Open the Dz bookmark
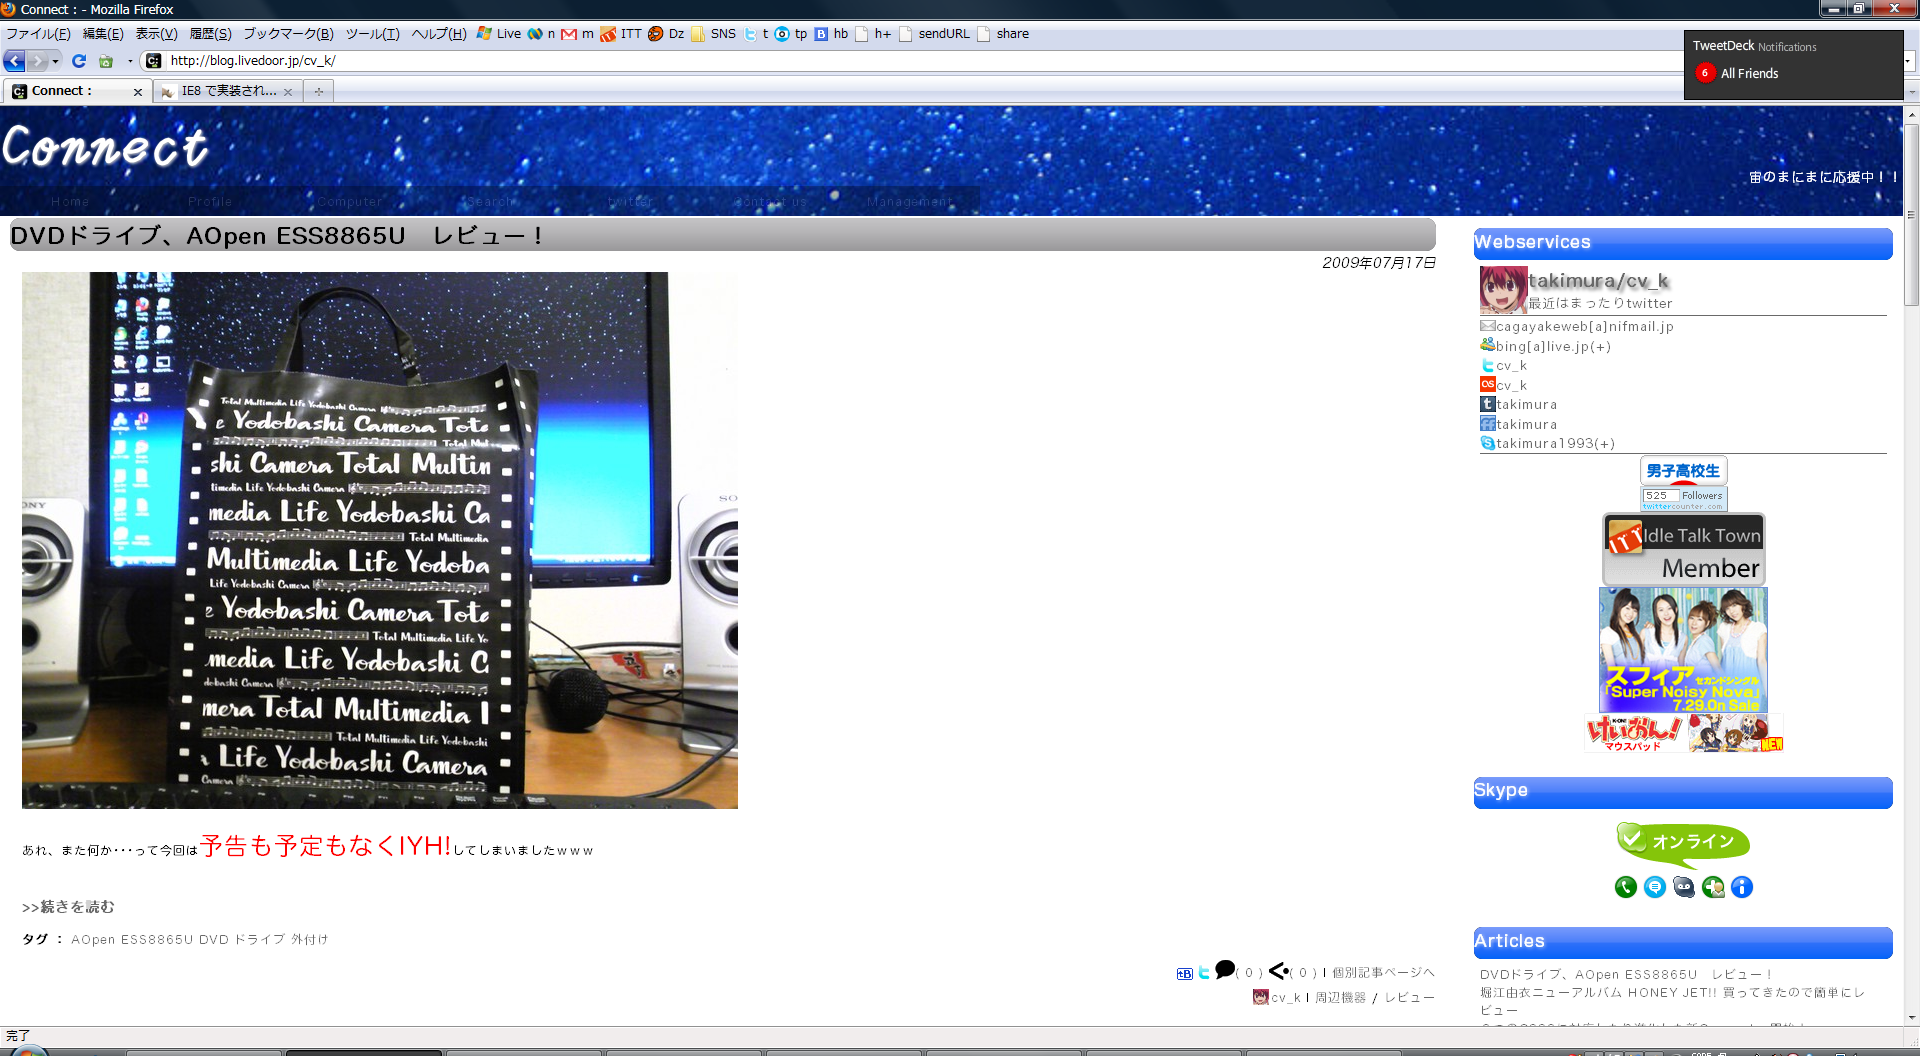Screen dimensions: 1920x1056 pyautogui.click(x=666, y=33)
